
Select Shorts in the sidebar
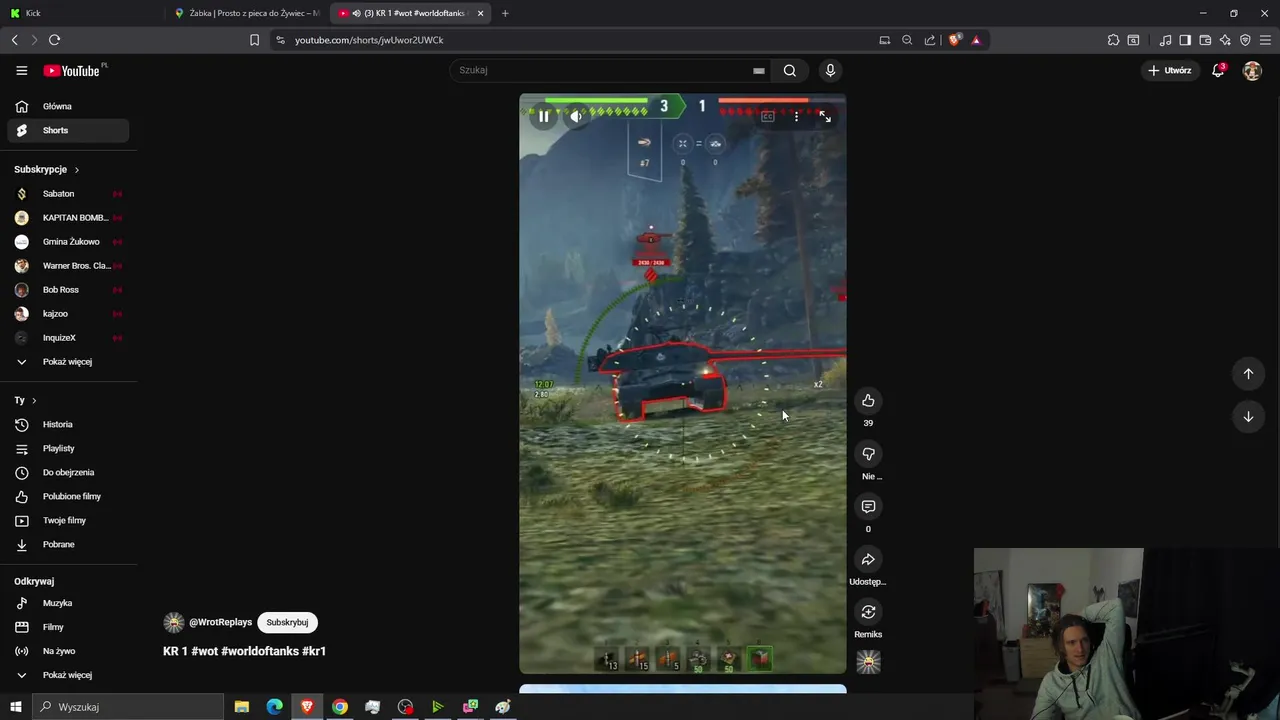click(67, 130)
